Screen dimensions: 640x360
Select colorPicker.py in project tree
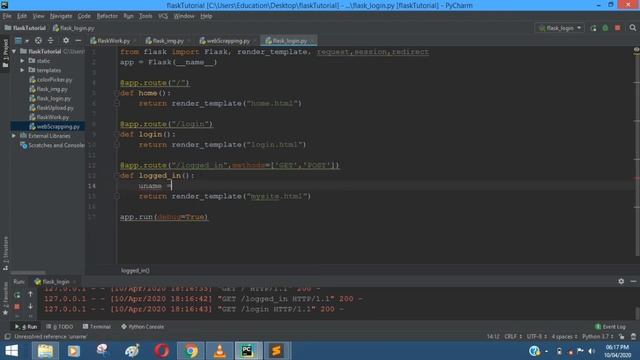click(51, 80)
